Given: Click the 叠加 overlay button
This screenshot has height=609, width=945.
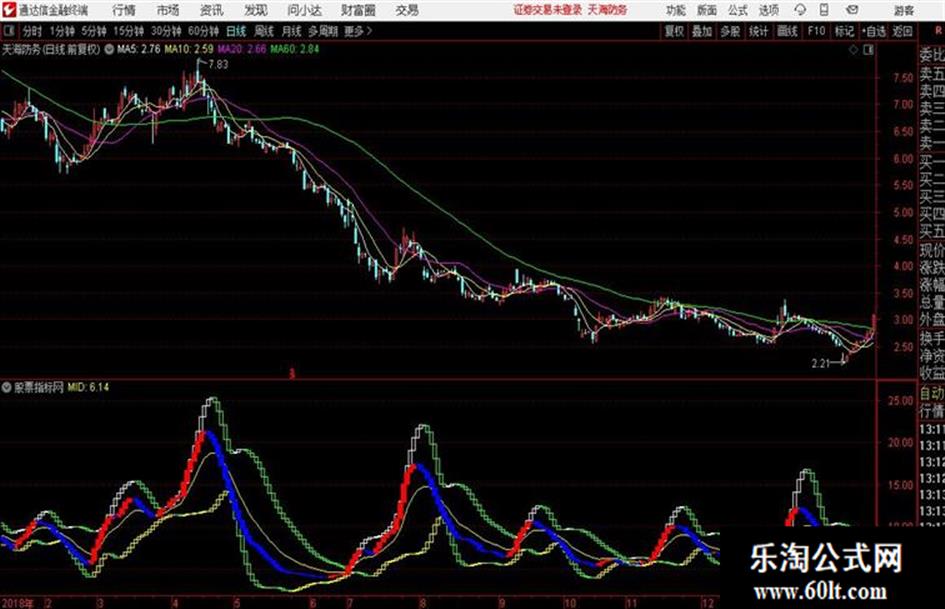Looking at the screenshot, I should point(702,31).
